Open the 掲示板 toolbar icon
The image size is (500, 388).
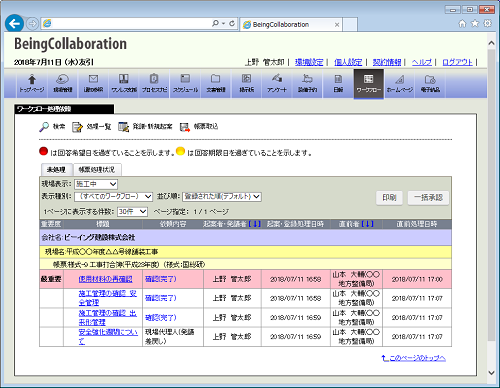pyautogui.click(x=246, y=83)
